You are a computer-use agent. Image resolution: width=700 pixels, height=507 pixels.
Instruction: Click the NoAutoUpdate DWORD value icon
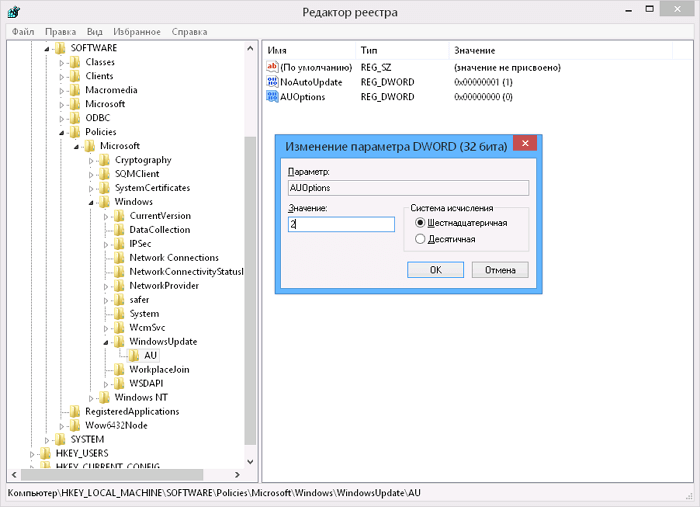pos(272,82)
